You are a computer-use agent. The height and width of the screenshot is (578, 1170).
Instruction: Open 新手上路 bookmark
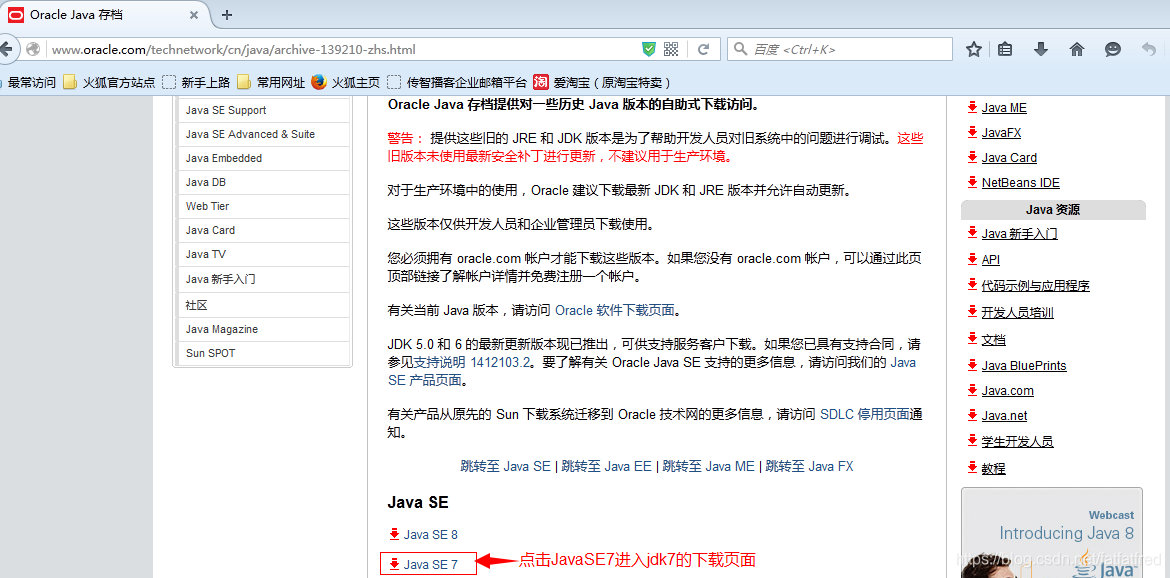point(196,82)
